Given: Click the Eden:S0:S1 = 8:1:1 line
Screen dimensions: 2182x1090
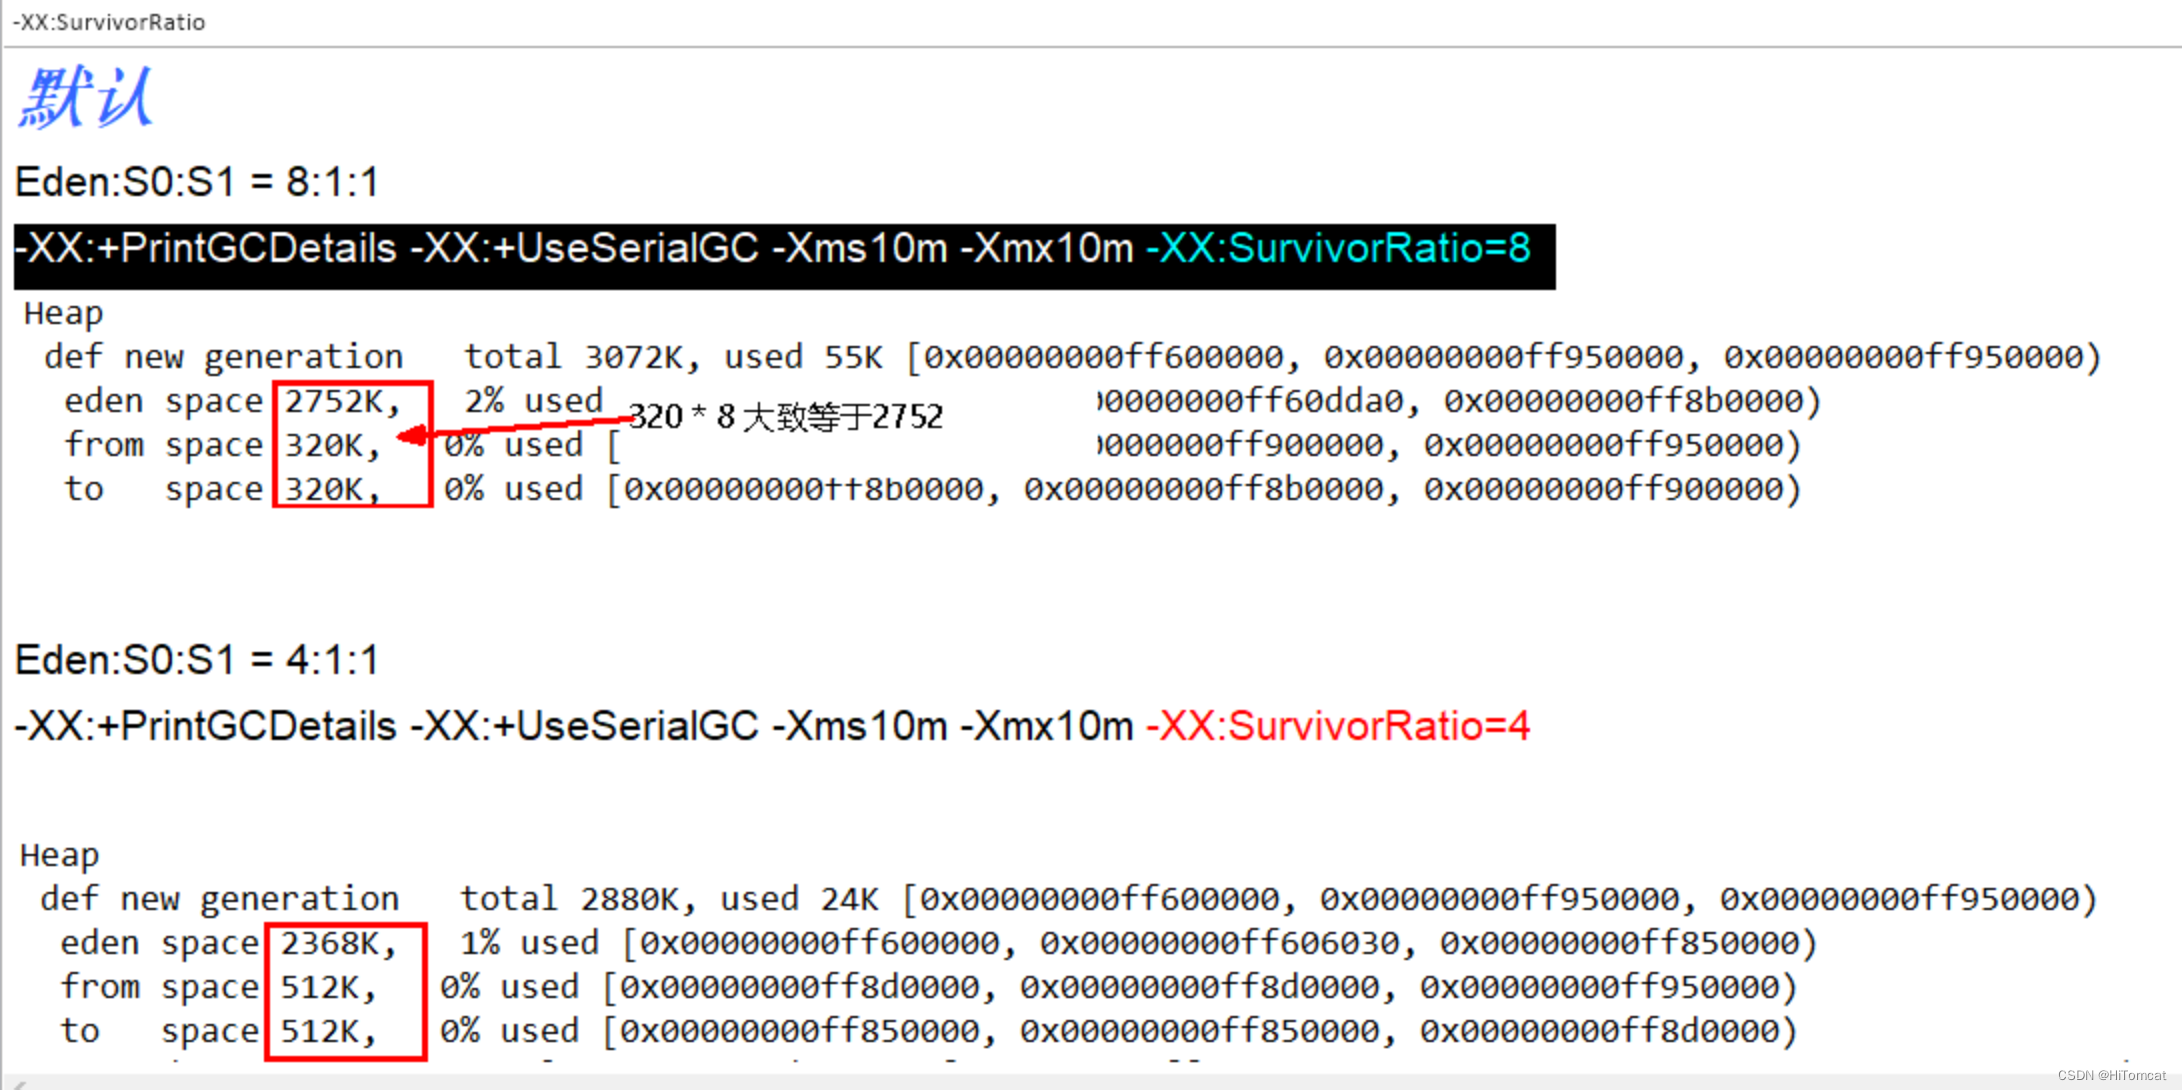Looking at the screenshot, I should coord(197,182).
